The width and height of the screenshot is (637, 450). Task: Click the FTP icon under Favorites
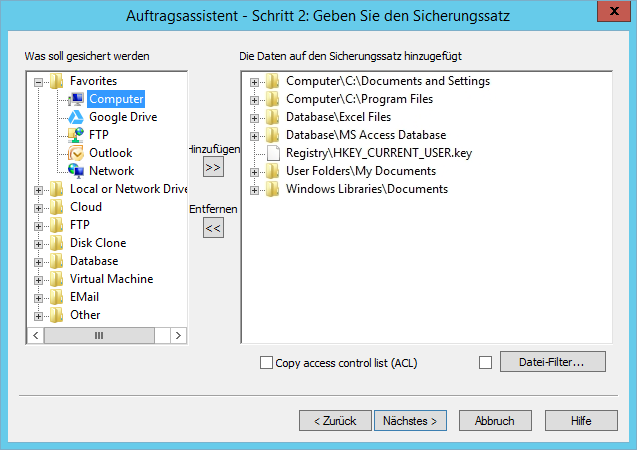click(76, 135)
